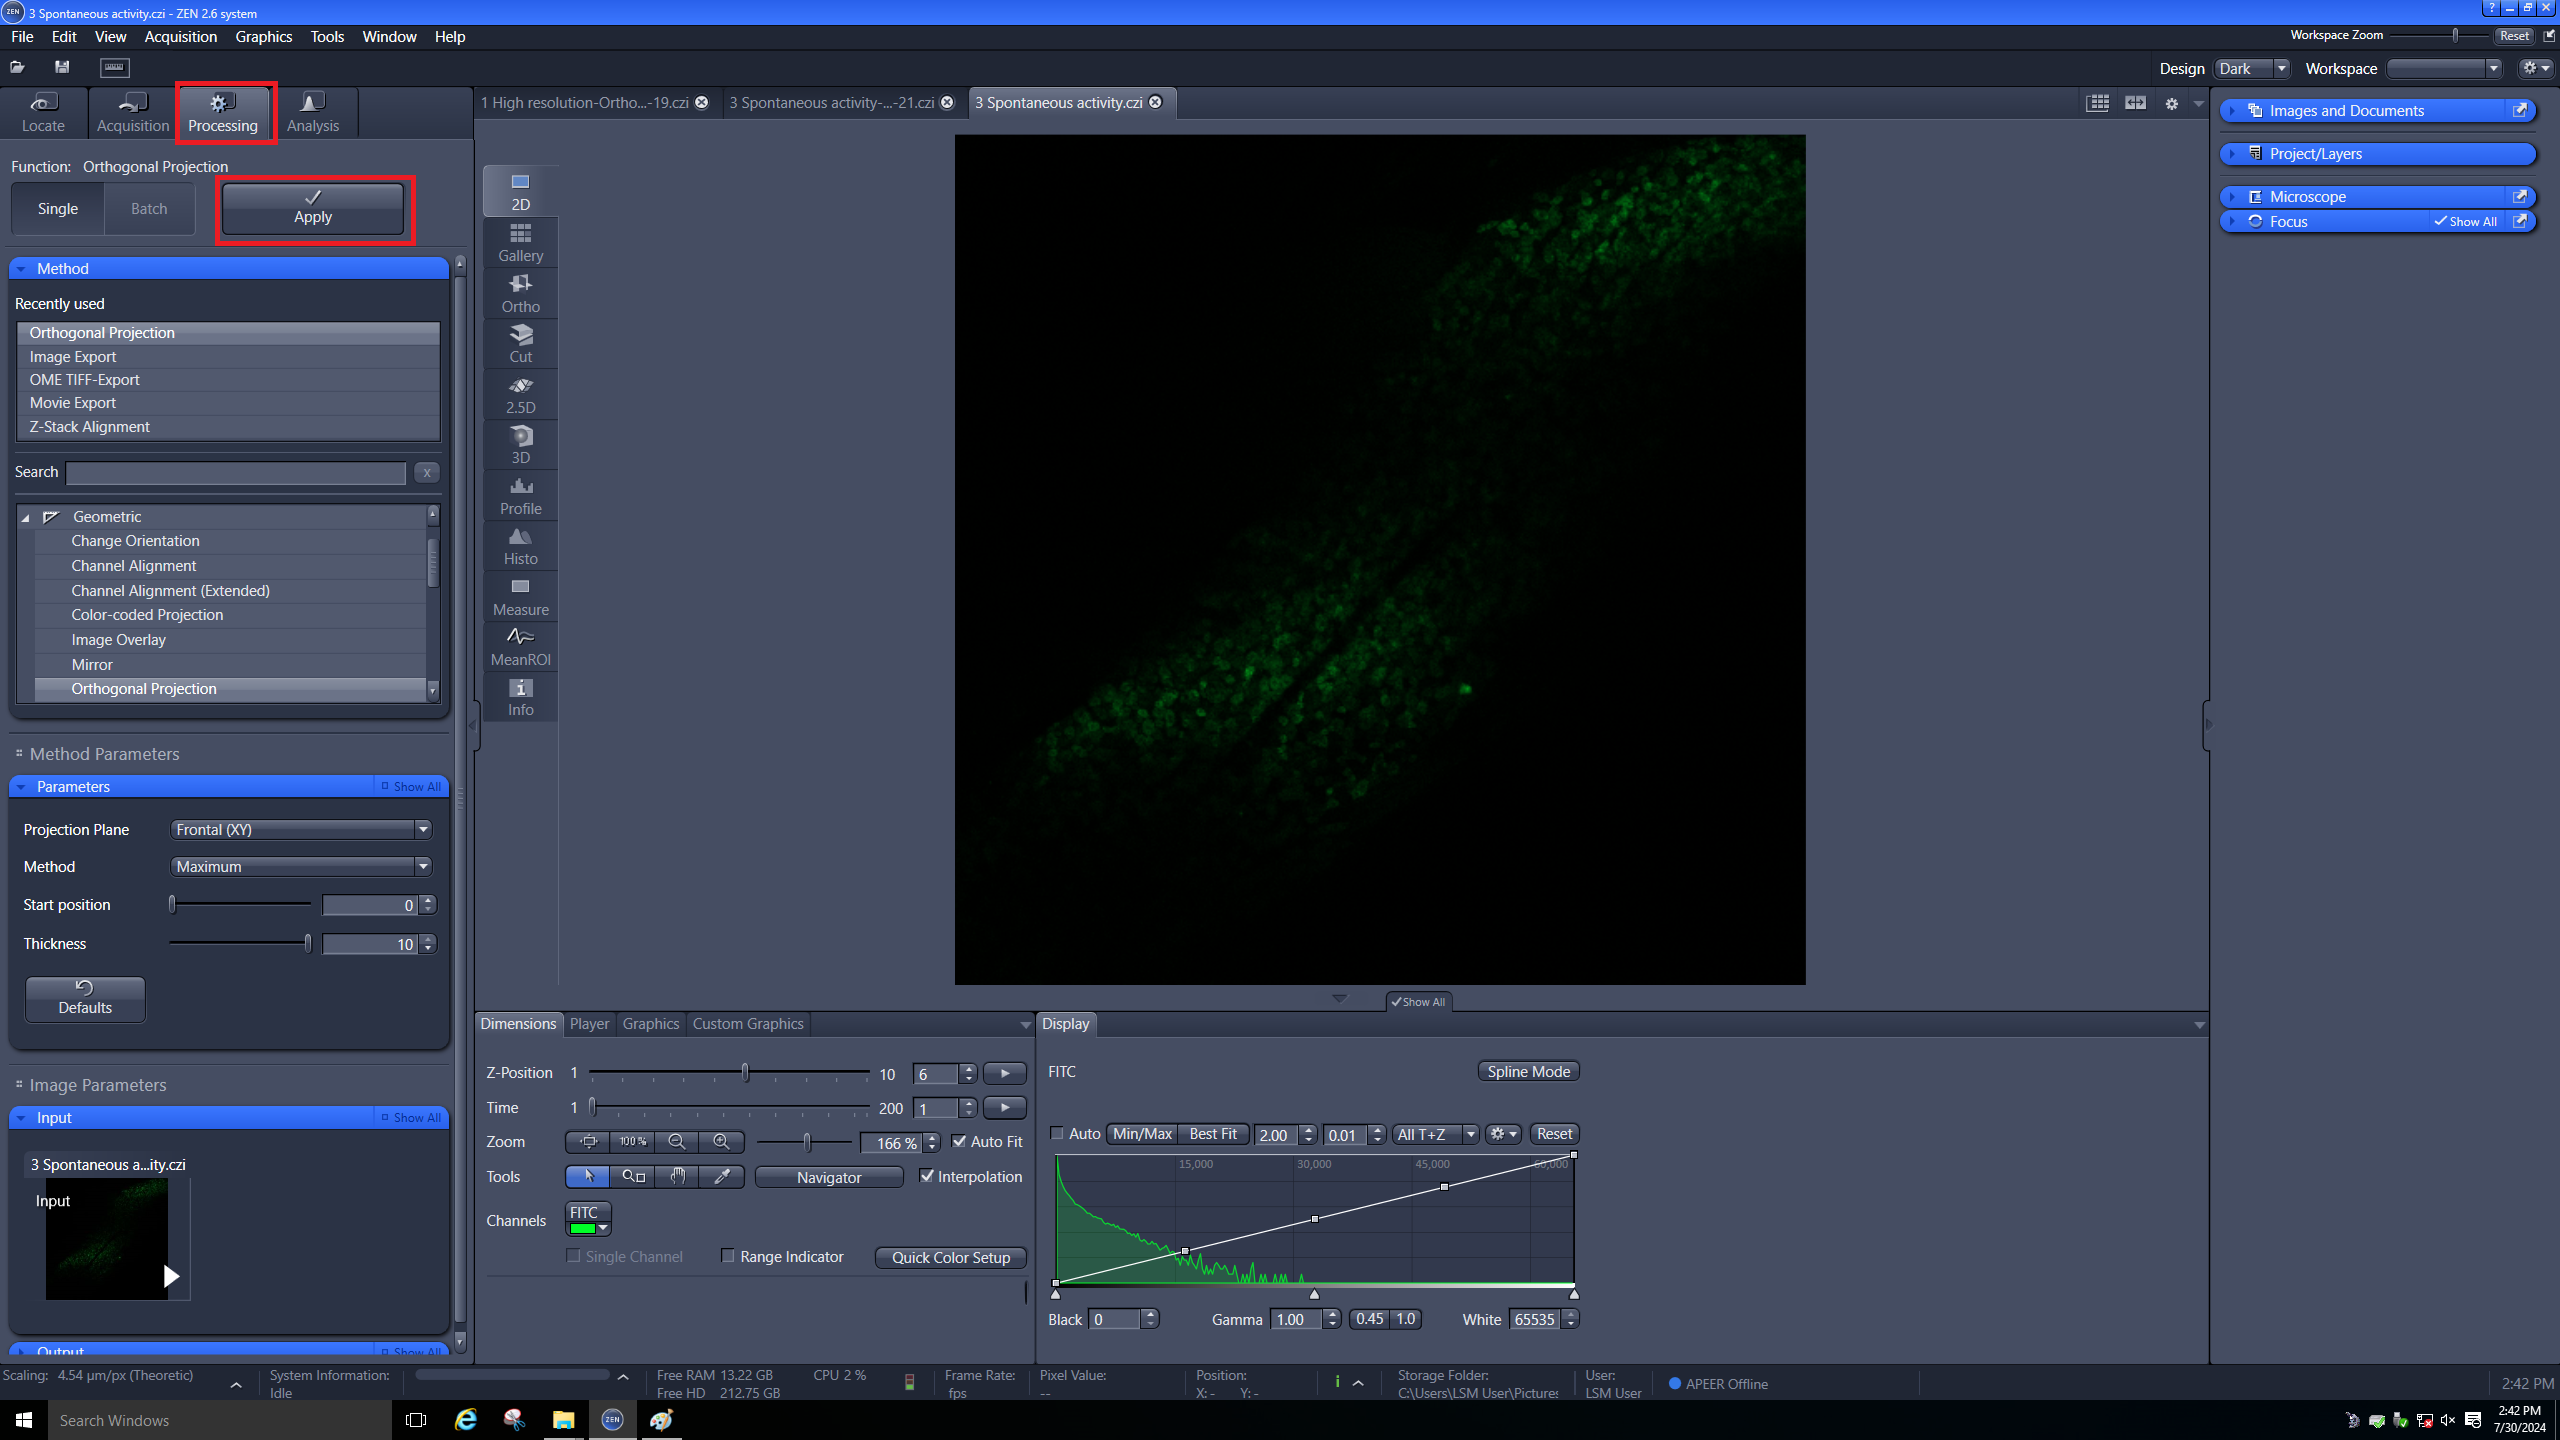Open the Graphics menu

(x=263, y=36)
